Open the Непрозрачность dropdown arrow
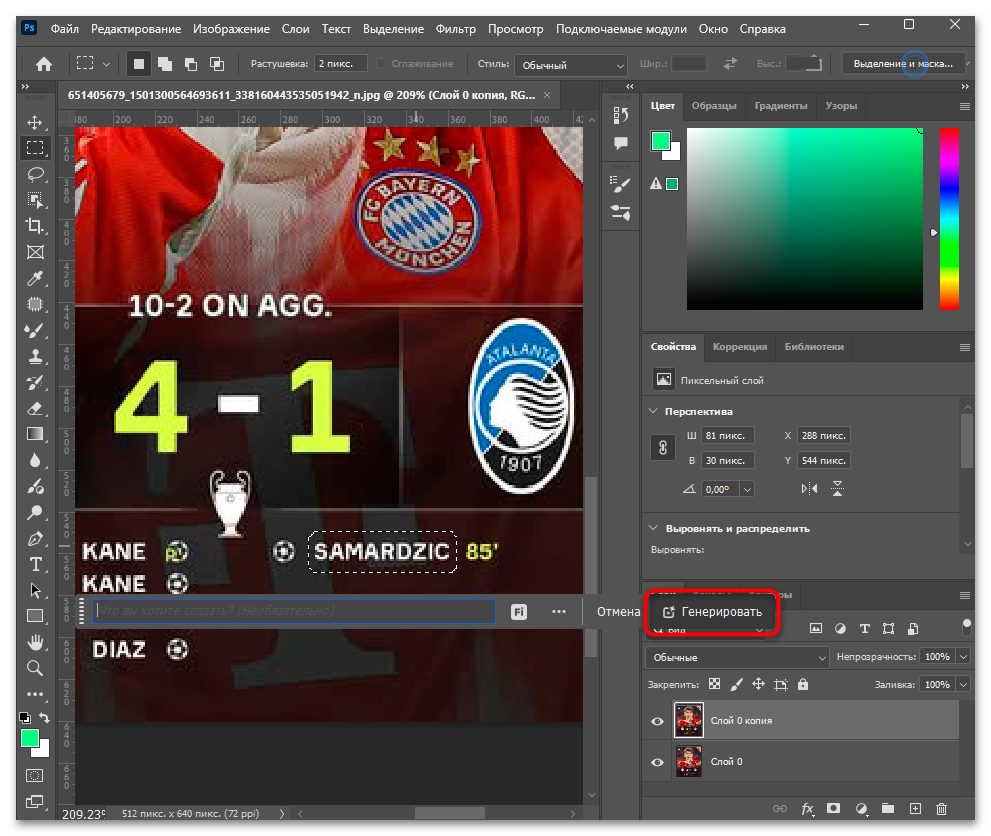Screen dimensions: 991x836 (963, 657)
